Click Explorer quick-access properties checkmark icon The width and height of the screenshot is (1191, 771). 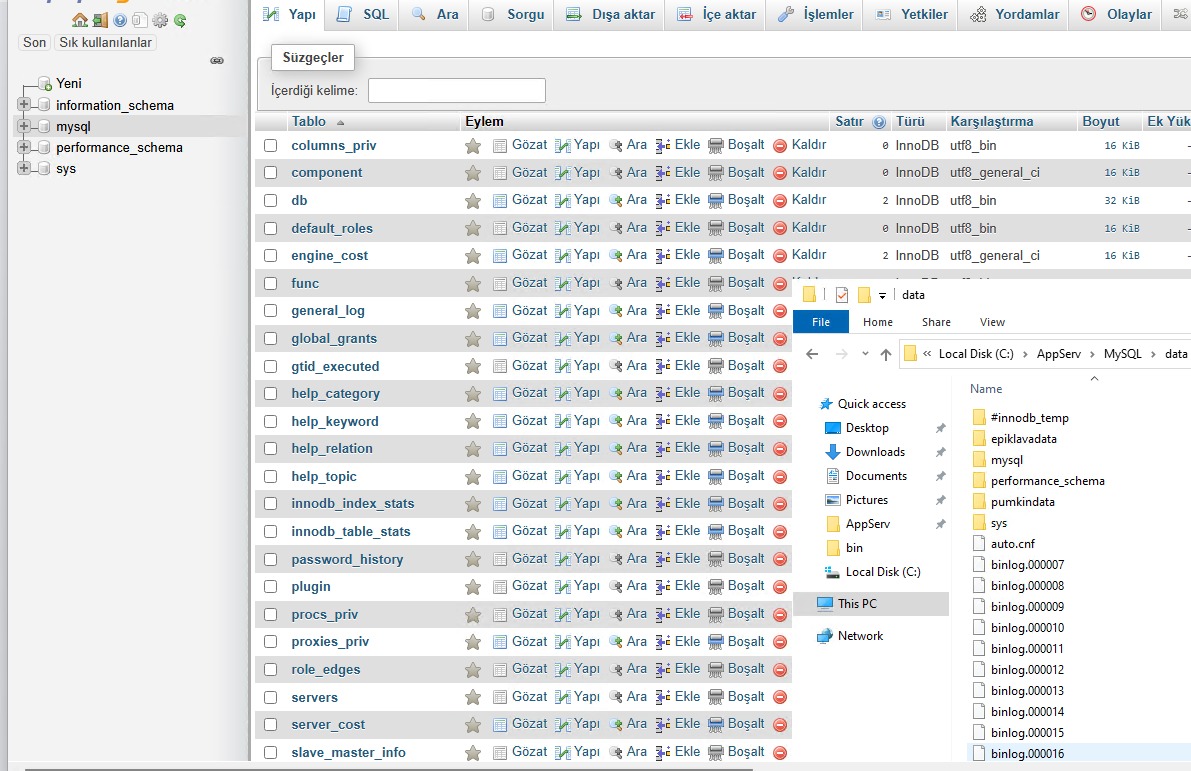[842, 295]
